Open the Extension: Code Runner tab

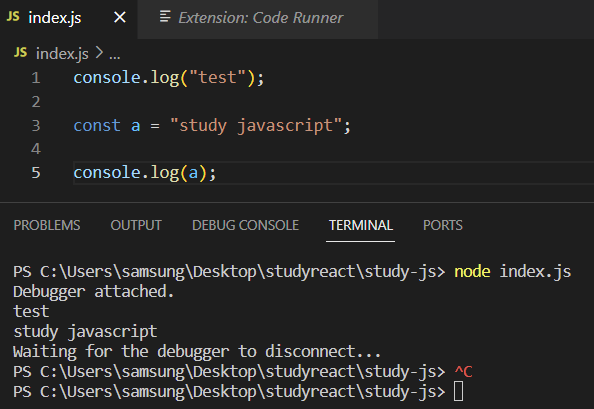(x=258, y=18)
